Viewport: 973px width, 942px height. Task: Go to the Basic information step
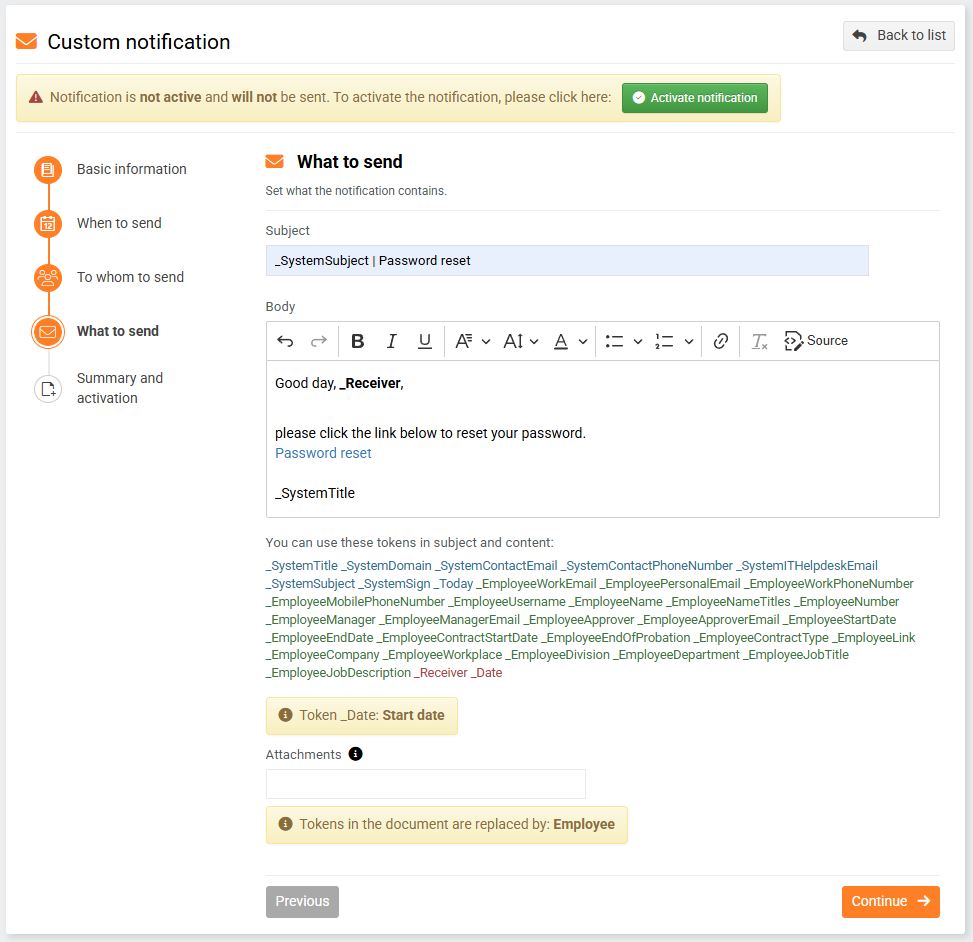(x=131, y=169)
